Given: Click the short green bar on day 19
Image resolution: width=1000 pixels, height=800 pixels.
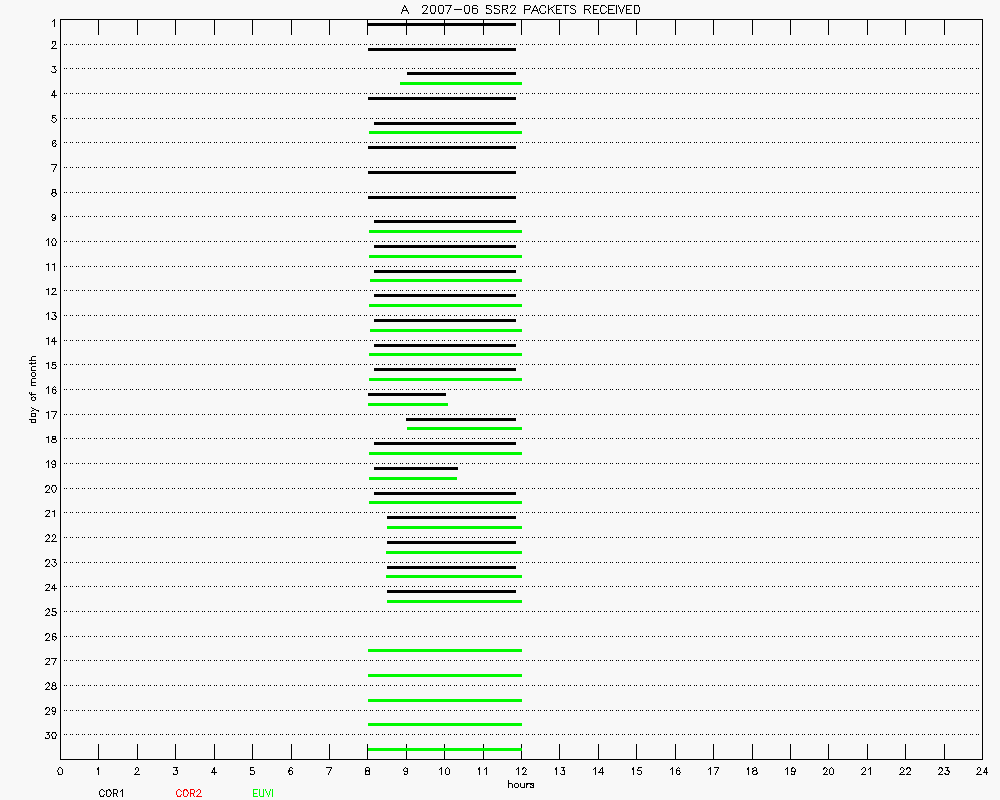Looking at the screenshot, I should 412,478.
